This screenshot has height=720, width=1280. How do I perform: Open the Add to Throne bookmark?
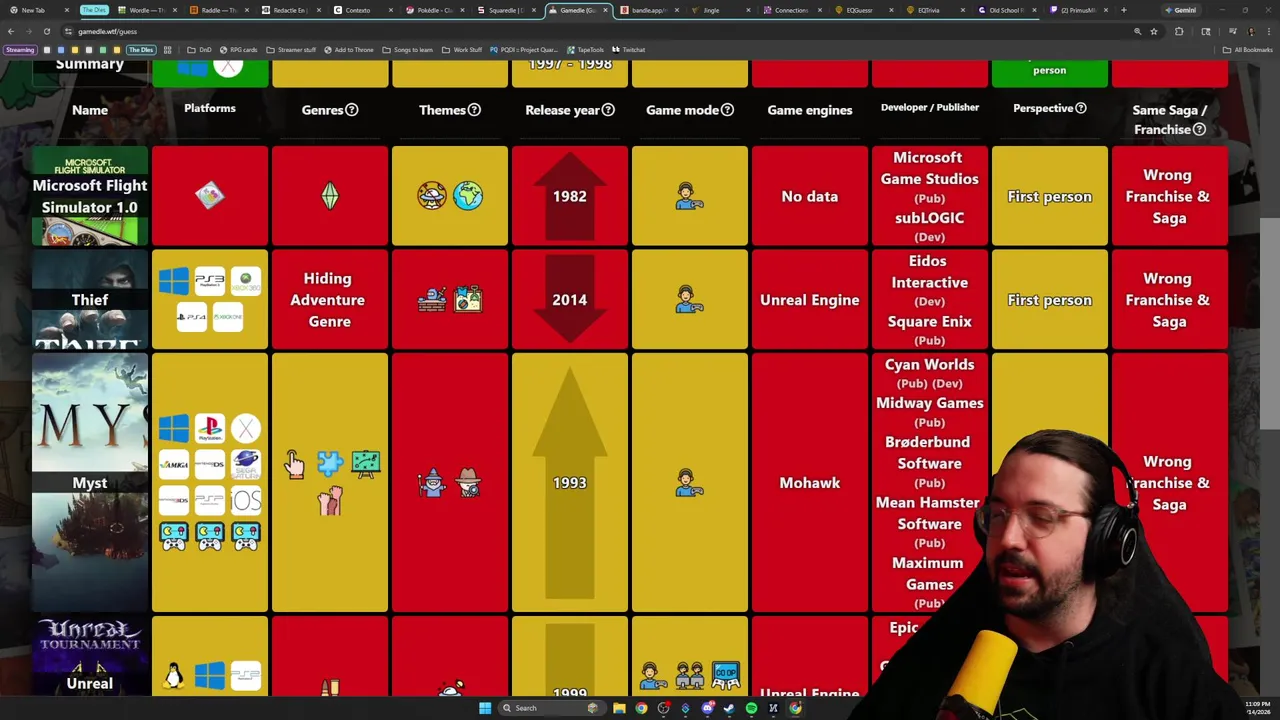(349, 50)
